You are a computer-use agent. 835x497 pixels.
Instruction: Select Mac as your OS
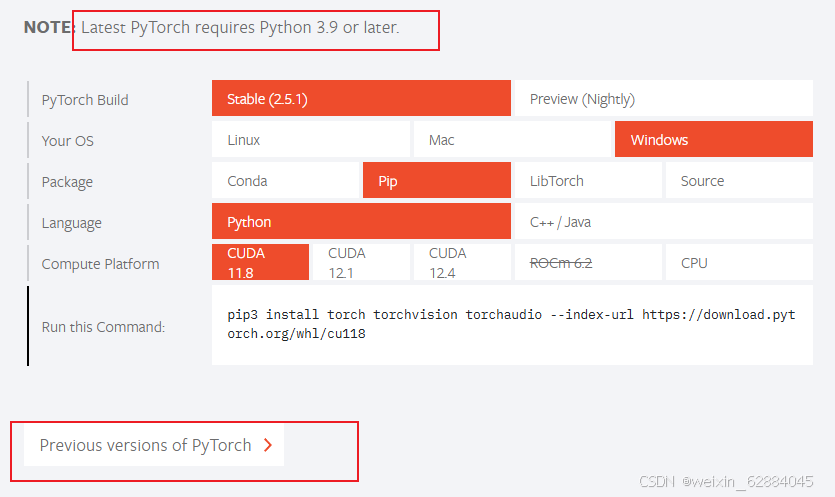[512, 140]
